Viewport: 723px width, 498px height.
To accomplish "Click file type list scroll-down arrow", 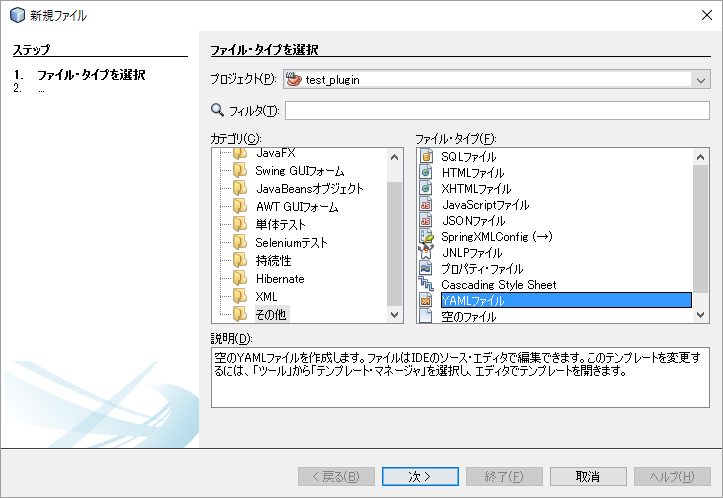I will [700, 314].
